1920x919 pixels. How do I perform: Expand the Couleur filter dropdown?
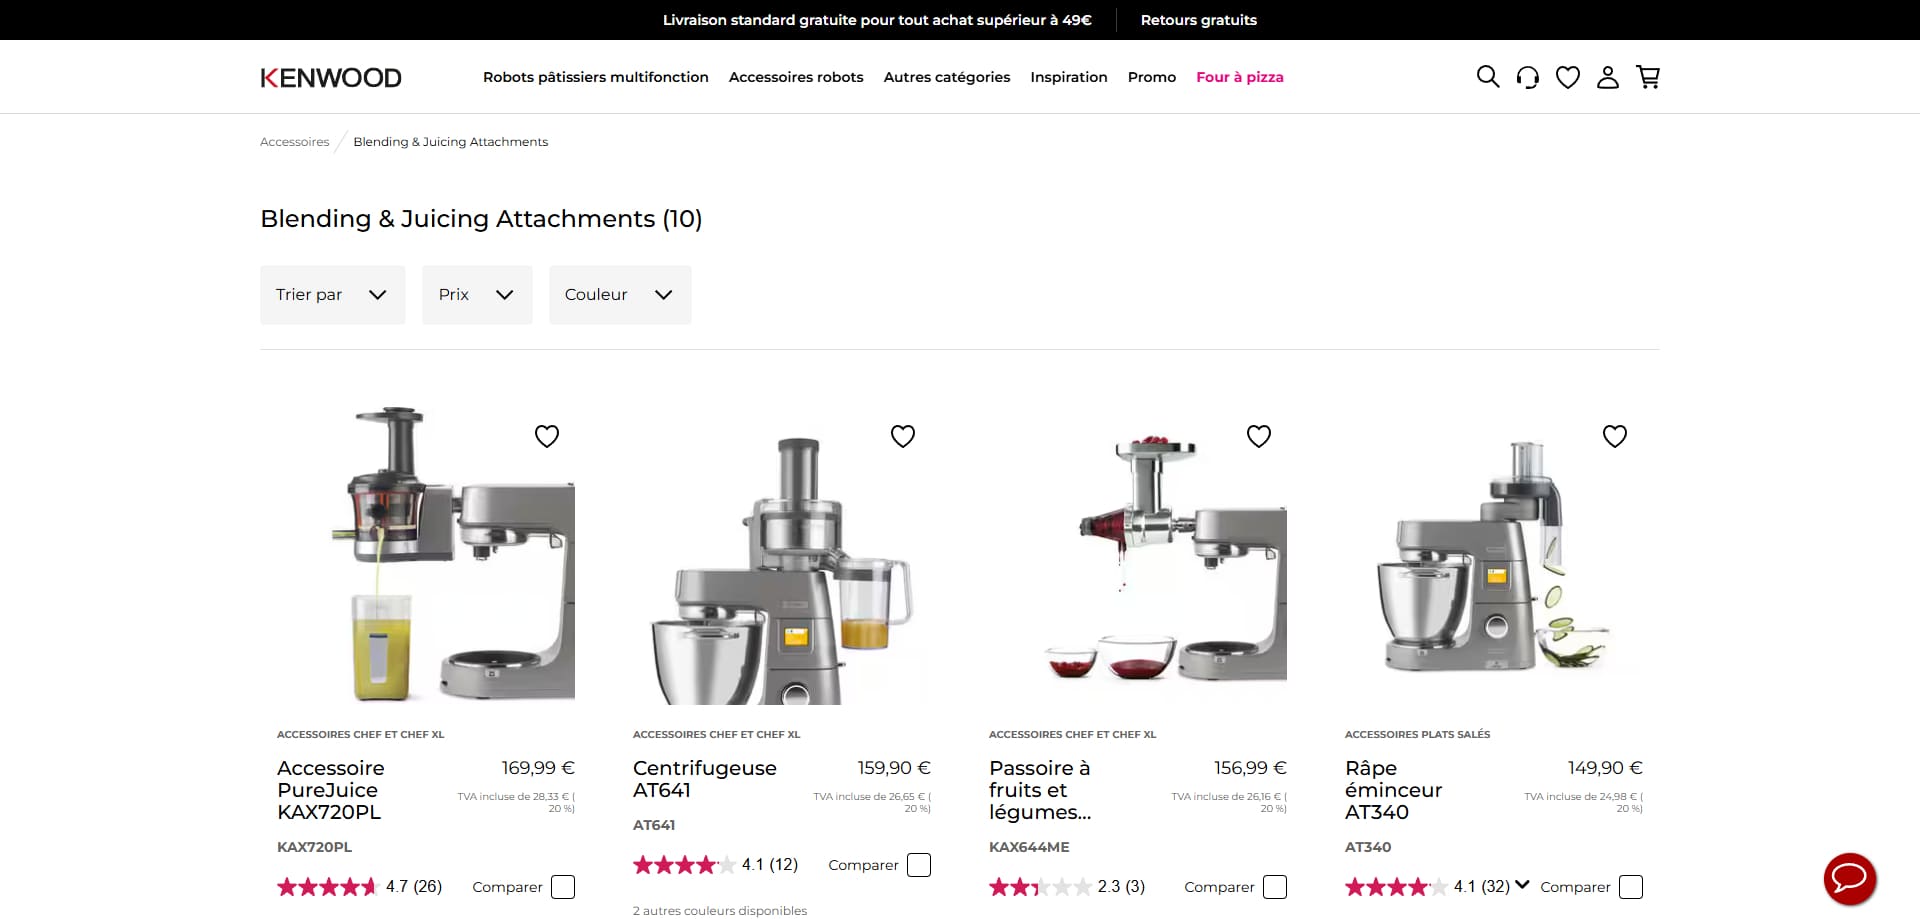(620, 295)
